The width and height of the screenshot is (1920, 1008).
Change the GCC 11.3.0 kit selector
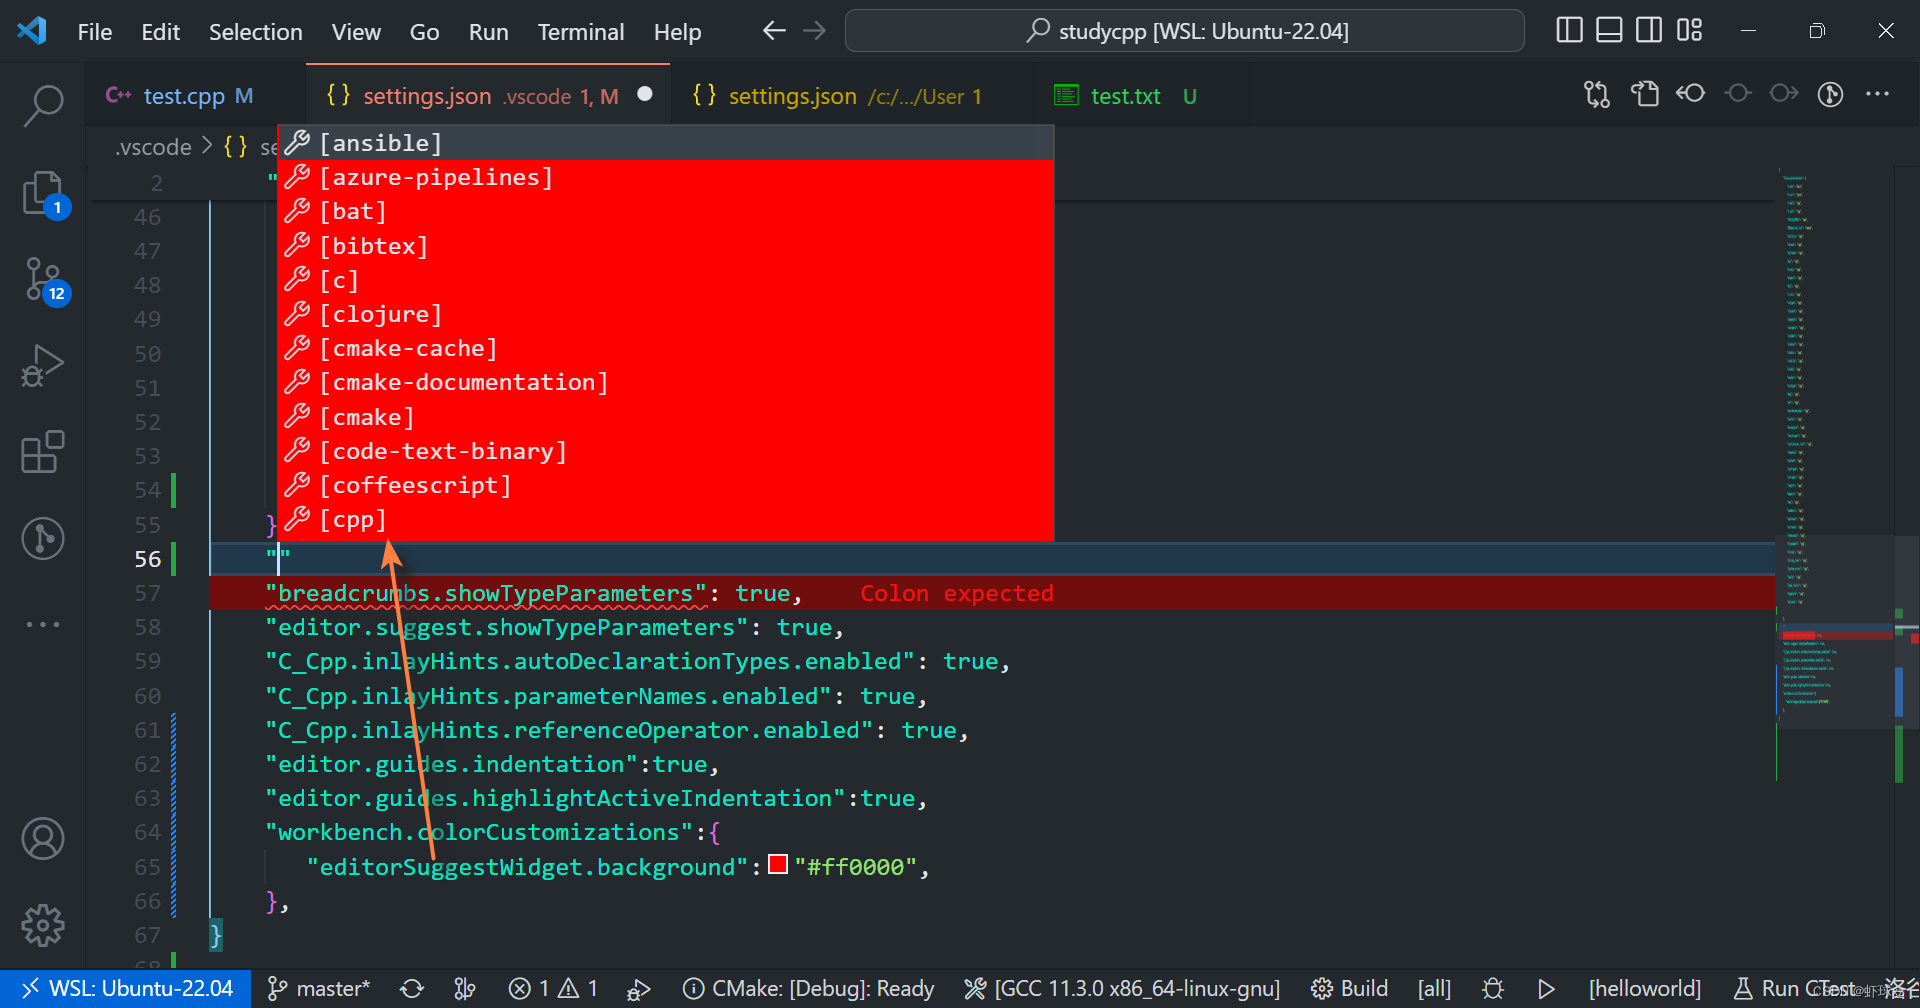[x=1122, y=989]
